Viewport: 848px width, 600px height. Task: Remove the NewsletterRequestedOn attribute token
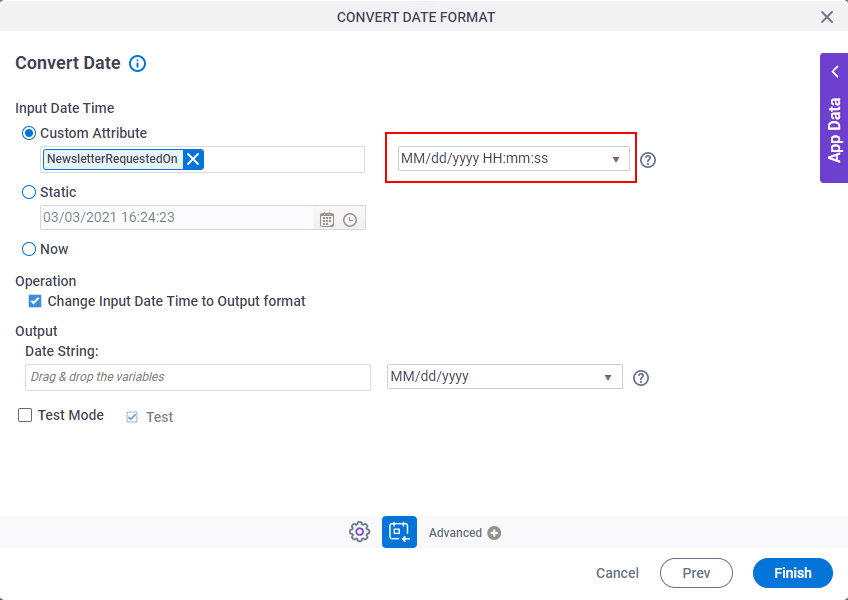pos(193,159)
